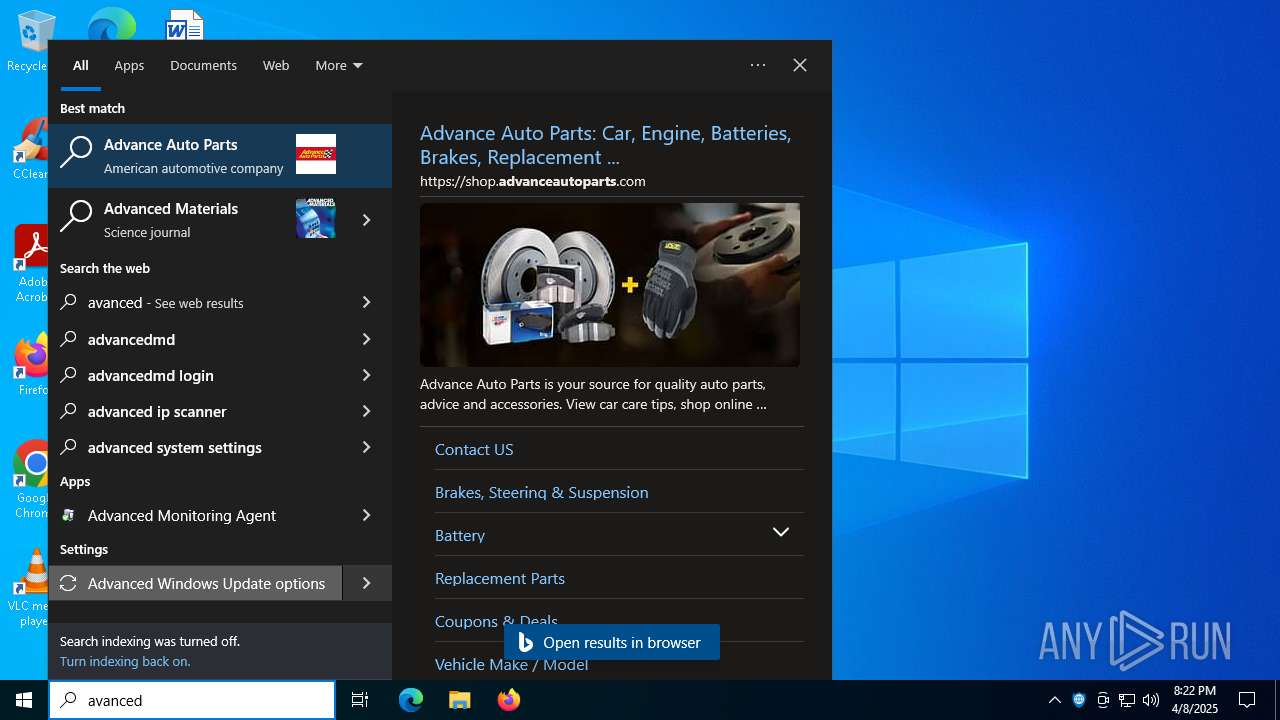1280x720 pixels.
Task: Open the Windows Start menu
Action: point(24,700)
